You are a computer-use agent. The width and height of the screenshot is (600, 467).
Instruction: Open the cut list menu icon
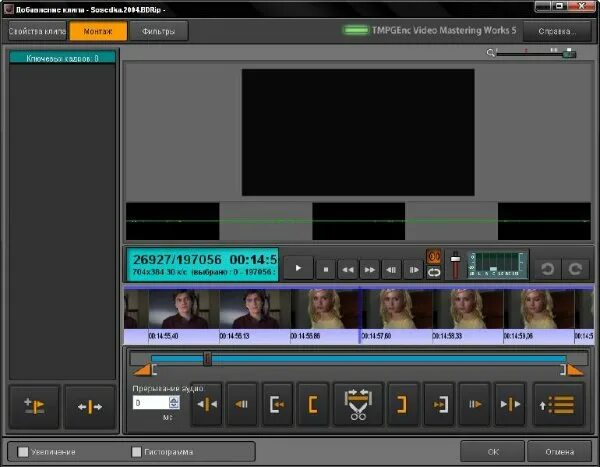558,404
